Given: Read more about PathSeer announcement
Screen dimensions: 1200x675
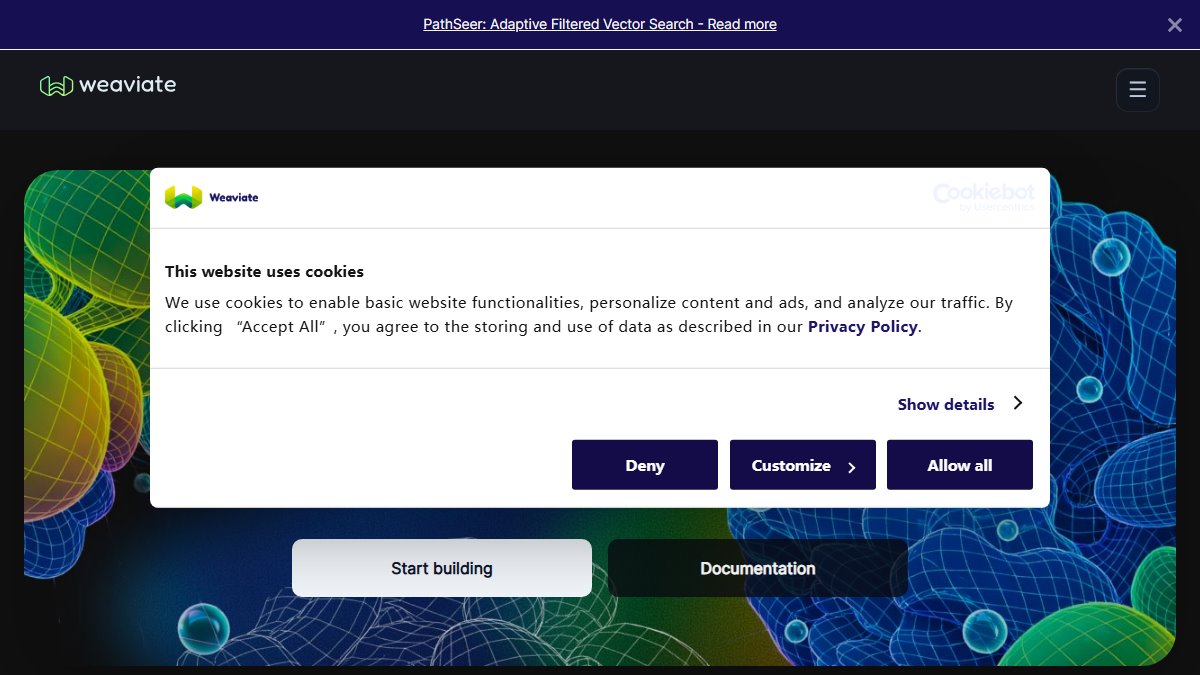Looking at the screenshot, I should (600, 24).
